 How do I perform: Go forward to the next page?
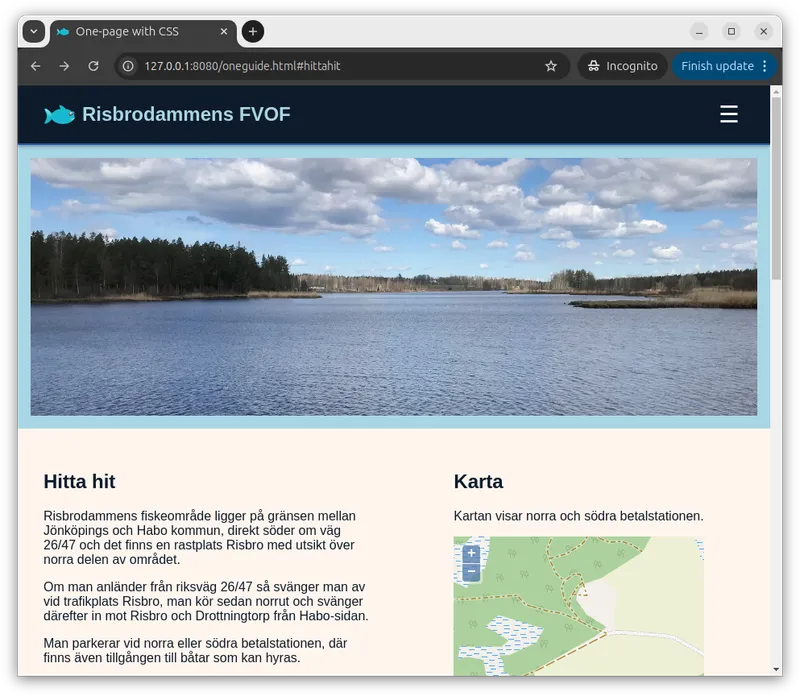[64, 66]
